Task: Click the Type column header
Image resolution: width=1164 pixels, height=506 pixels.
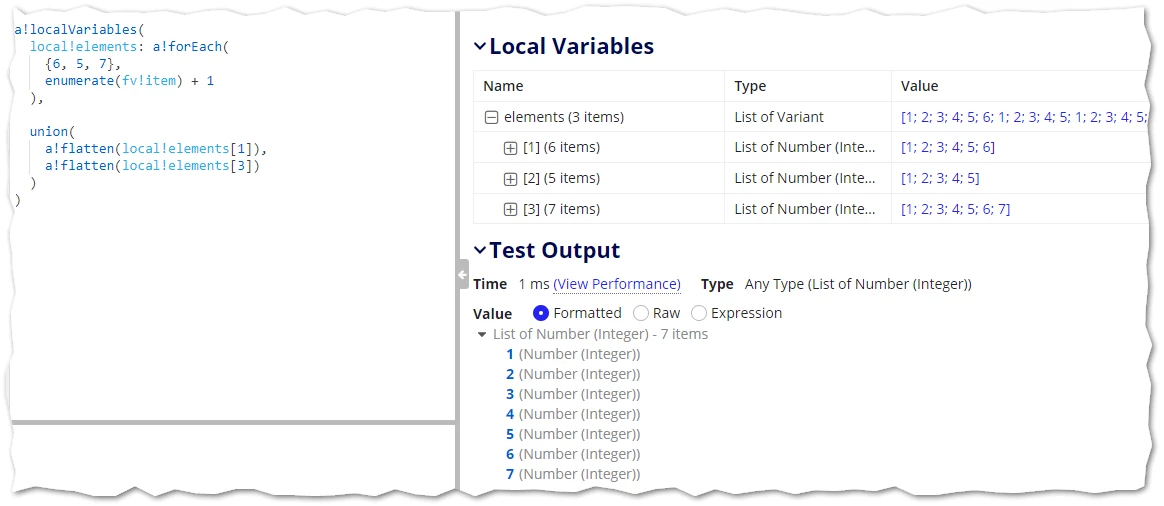Action: click(750, 86)
